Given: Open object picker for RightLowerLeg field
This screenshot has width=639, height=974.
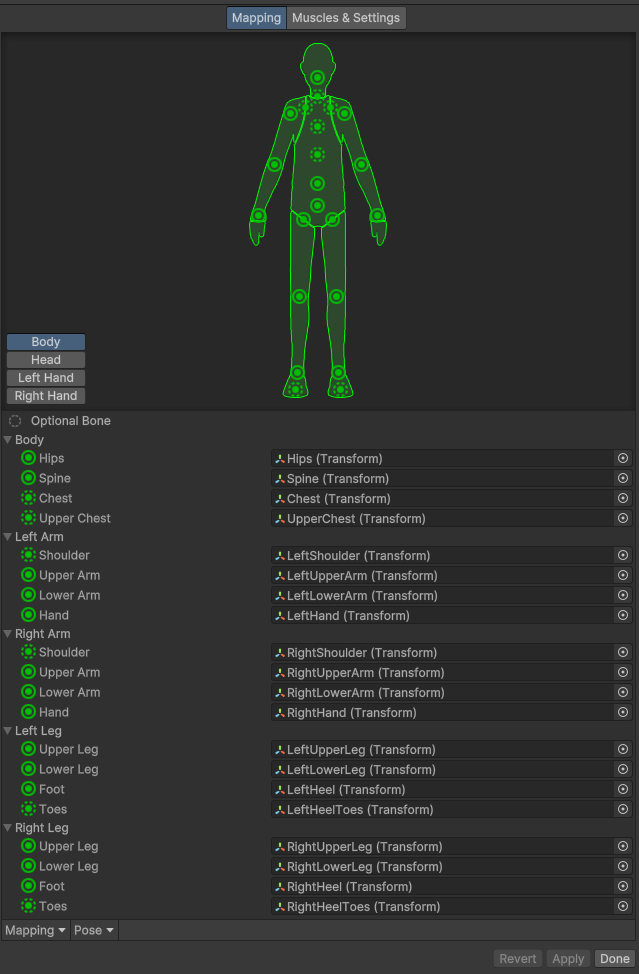Looking at the screenshot, I should [x=623, y=866].
